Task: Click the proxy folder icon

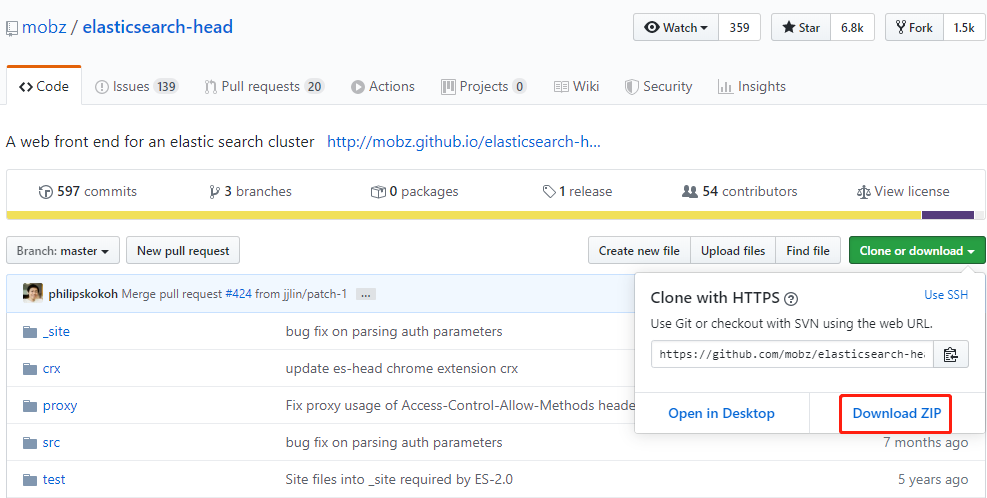Action: 29,405
